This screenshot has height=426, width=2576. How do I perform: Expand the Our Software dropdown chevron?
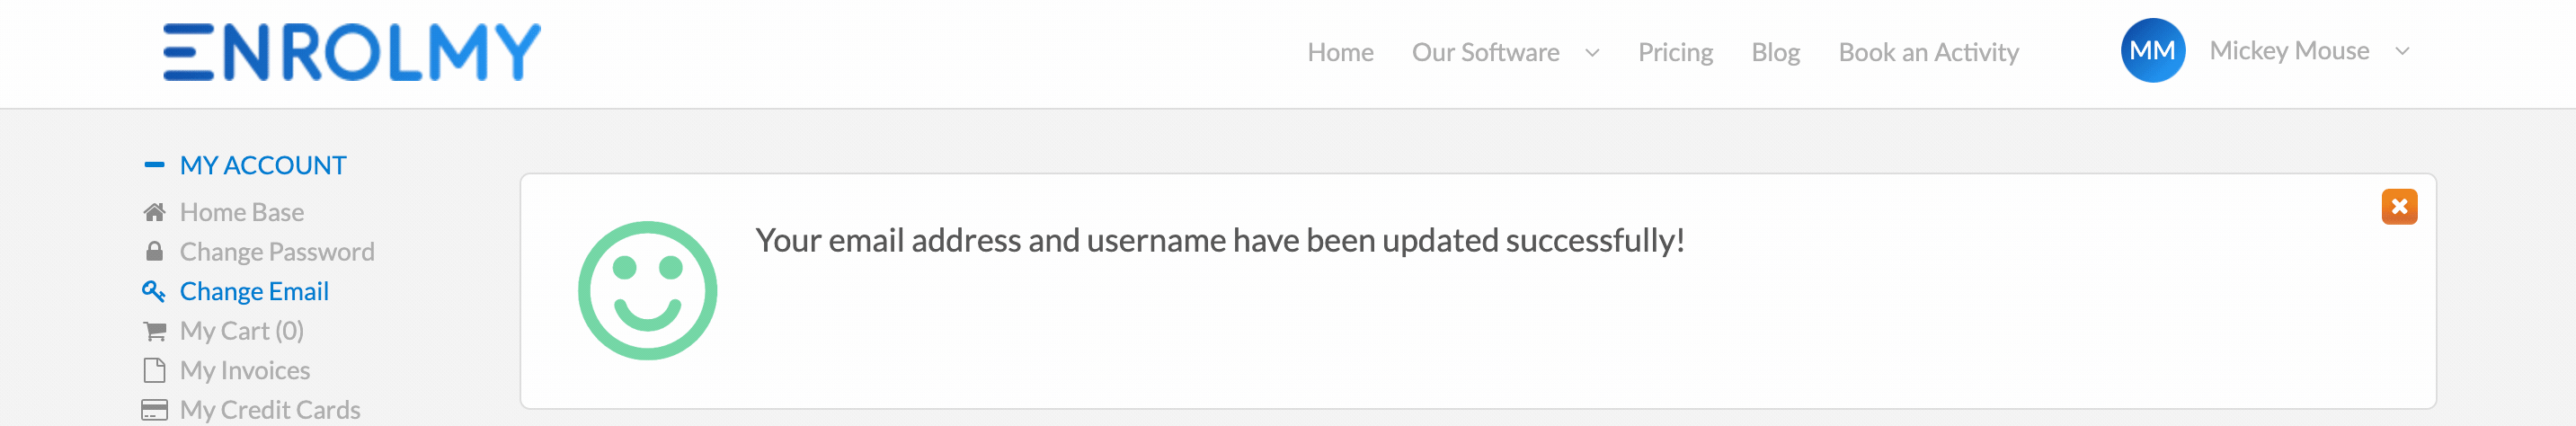pyautogui.click(x=1592, y=53)
